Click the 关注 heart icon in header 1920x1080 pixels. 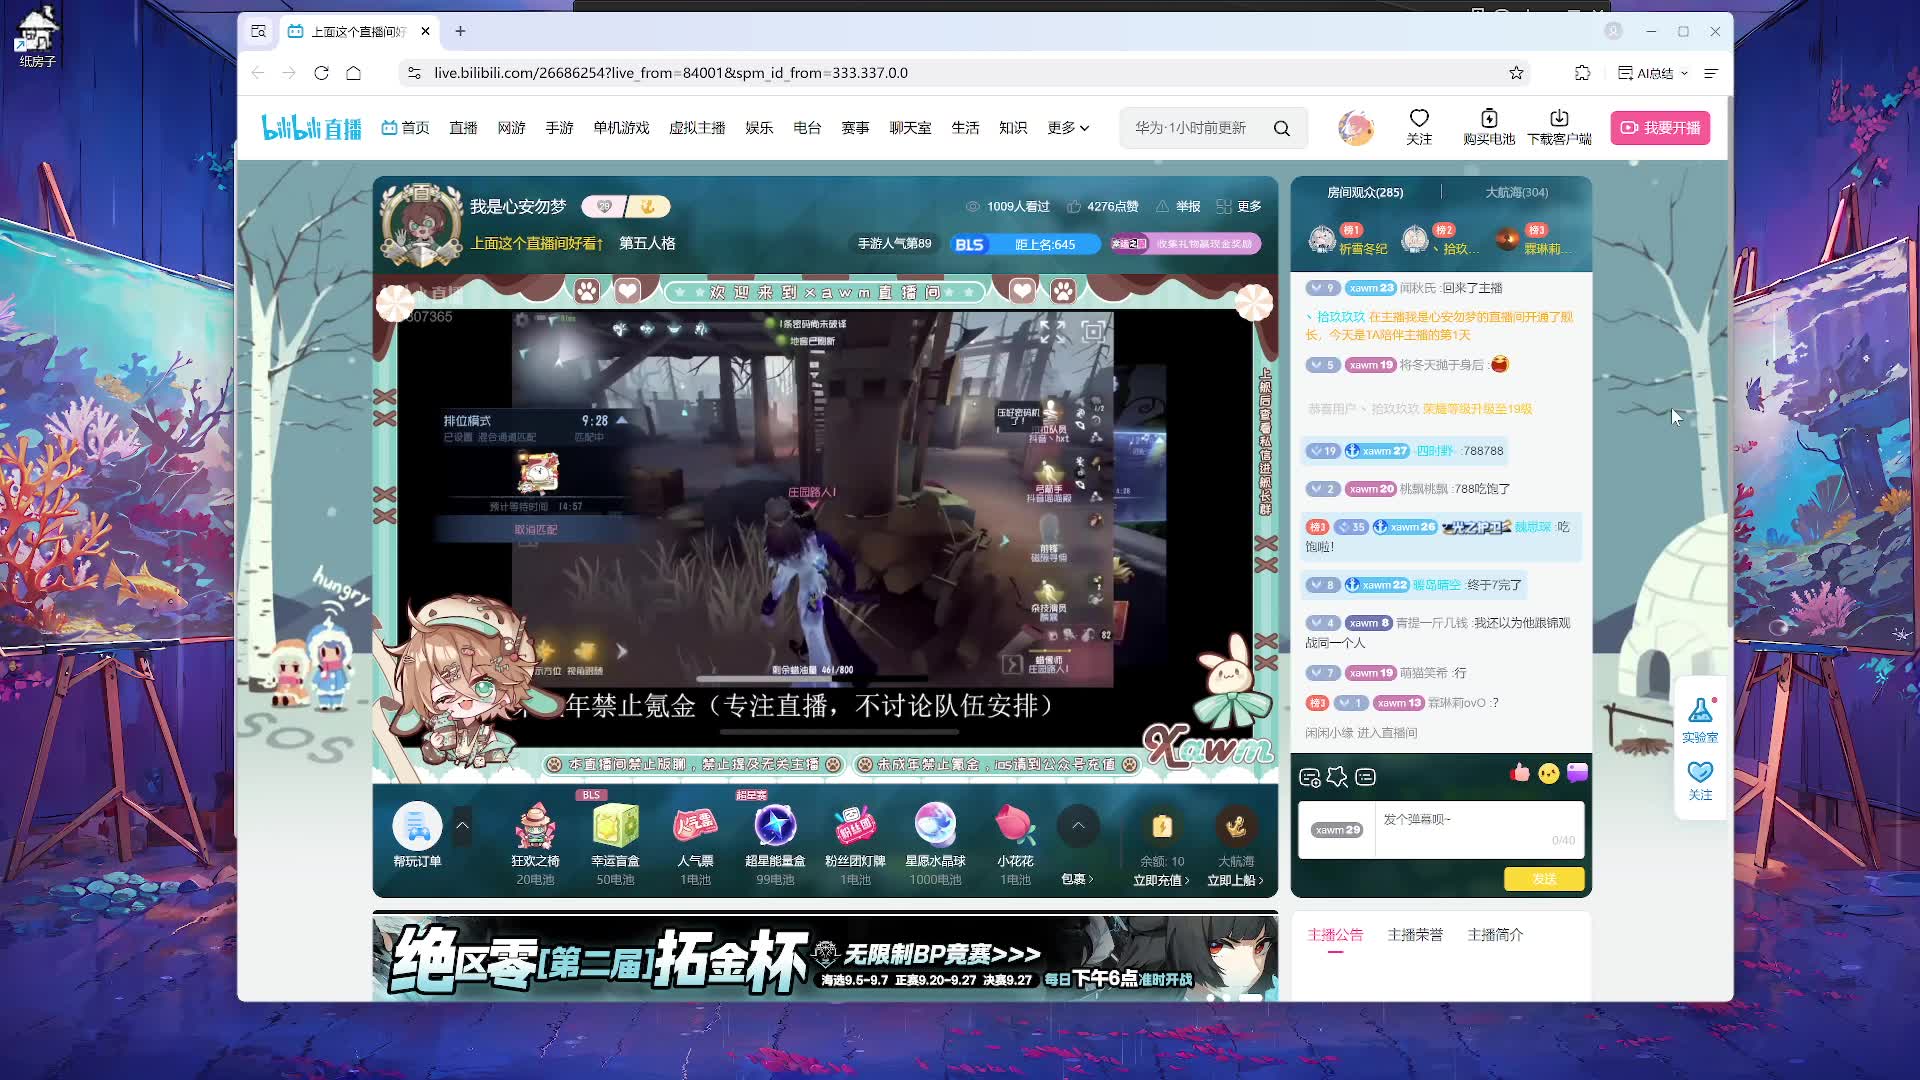[x=1418, y=118]
